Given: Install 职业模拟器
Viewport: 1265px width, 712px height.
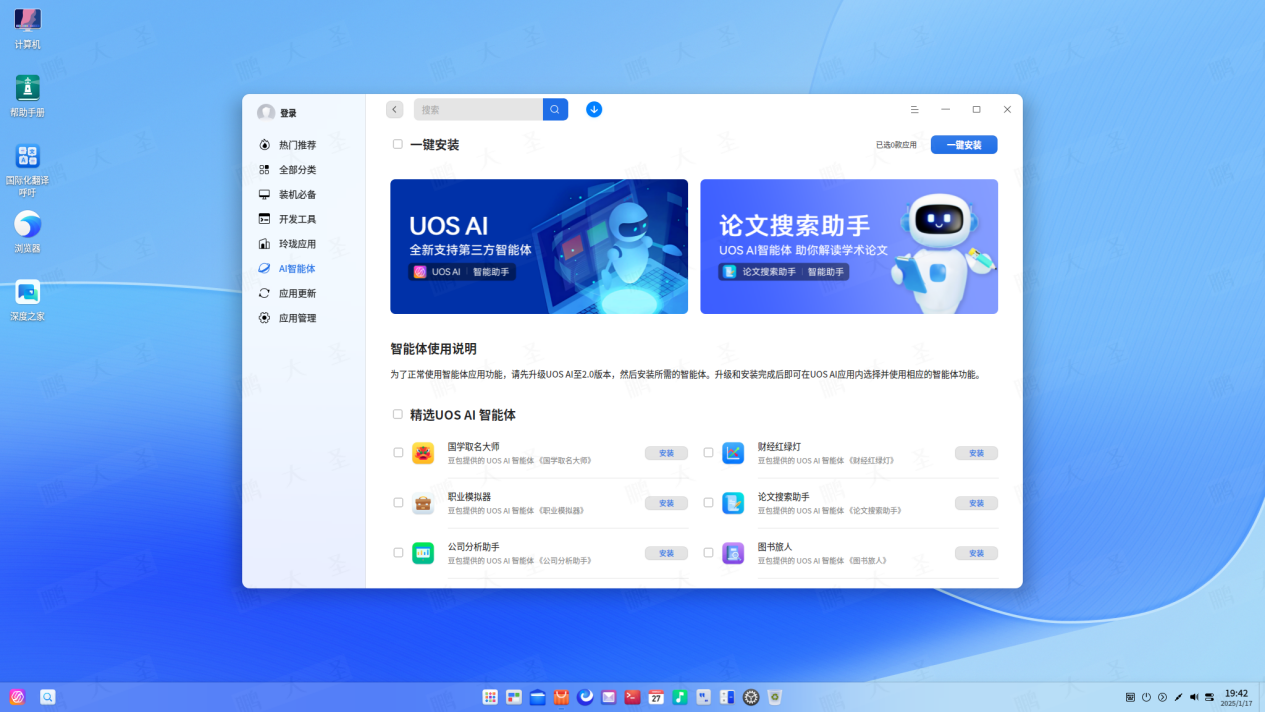Looking at the screenshot, I should coord(666,503).
